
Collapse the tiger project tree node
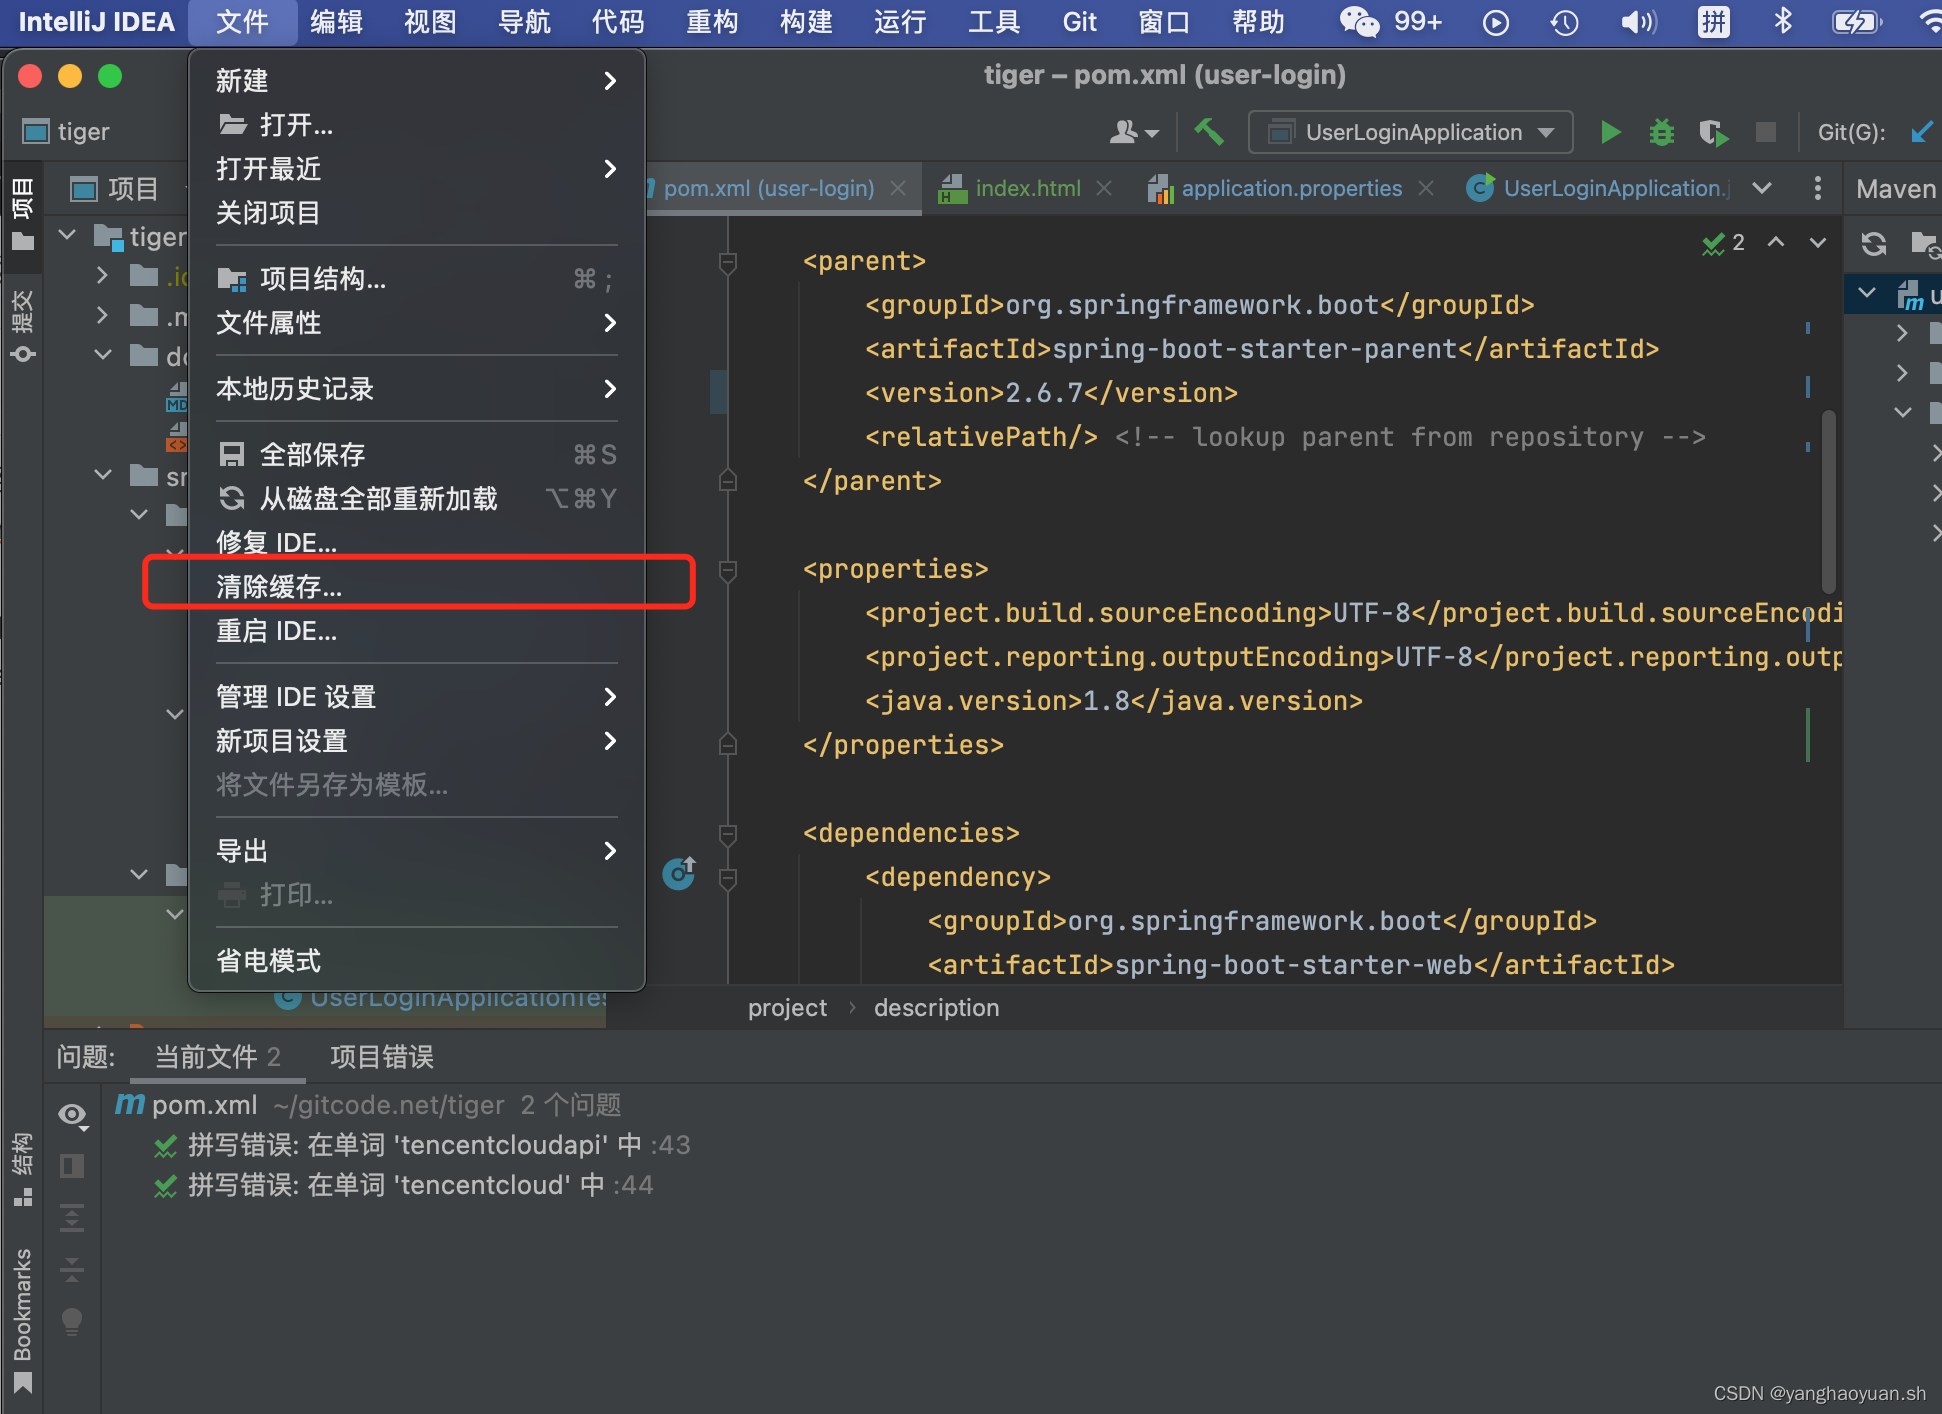click(67, 235)
